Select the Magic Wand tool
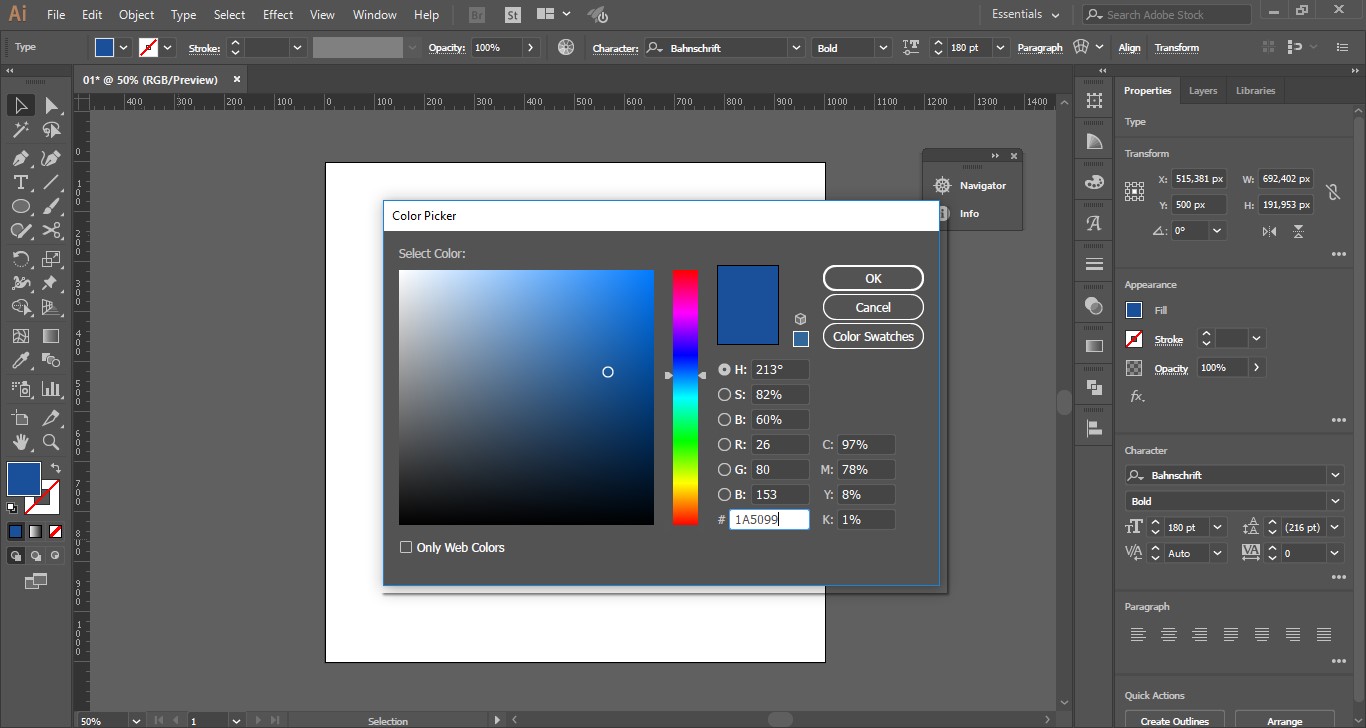 coord(20,130)
